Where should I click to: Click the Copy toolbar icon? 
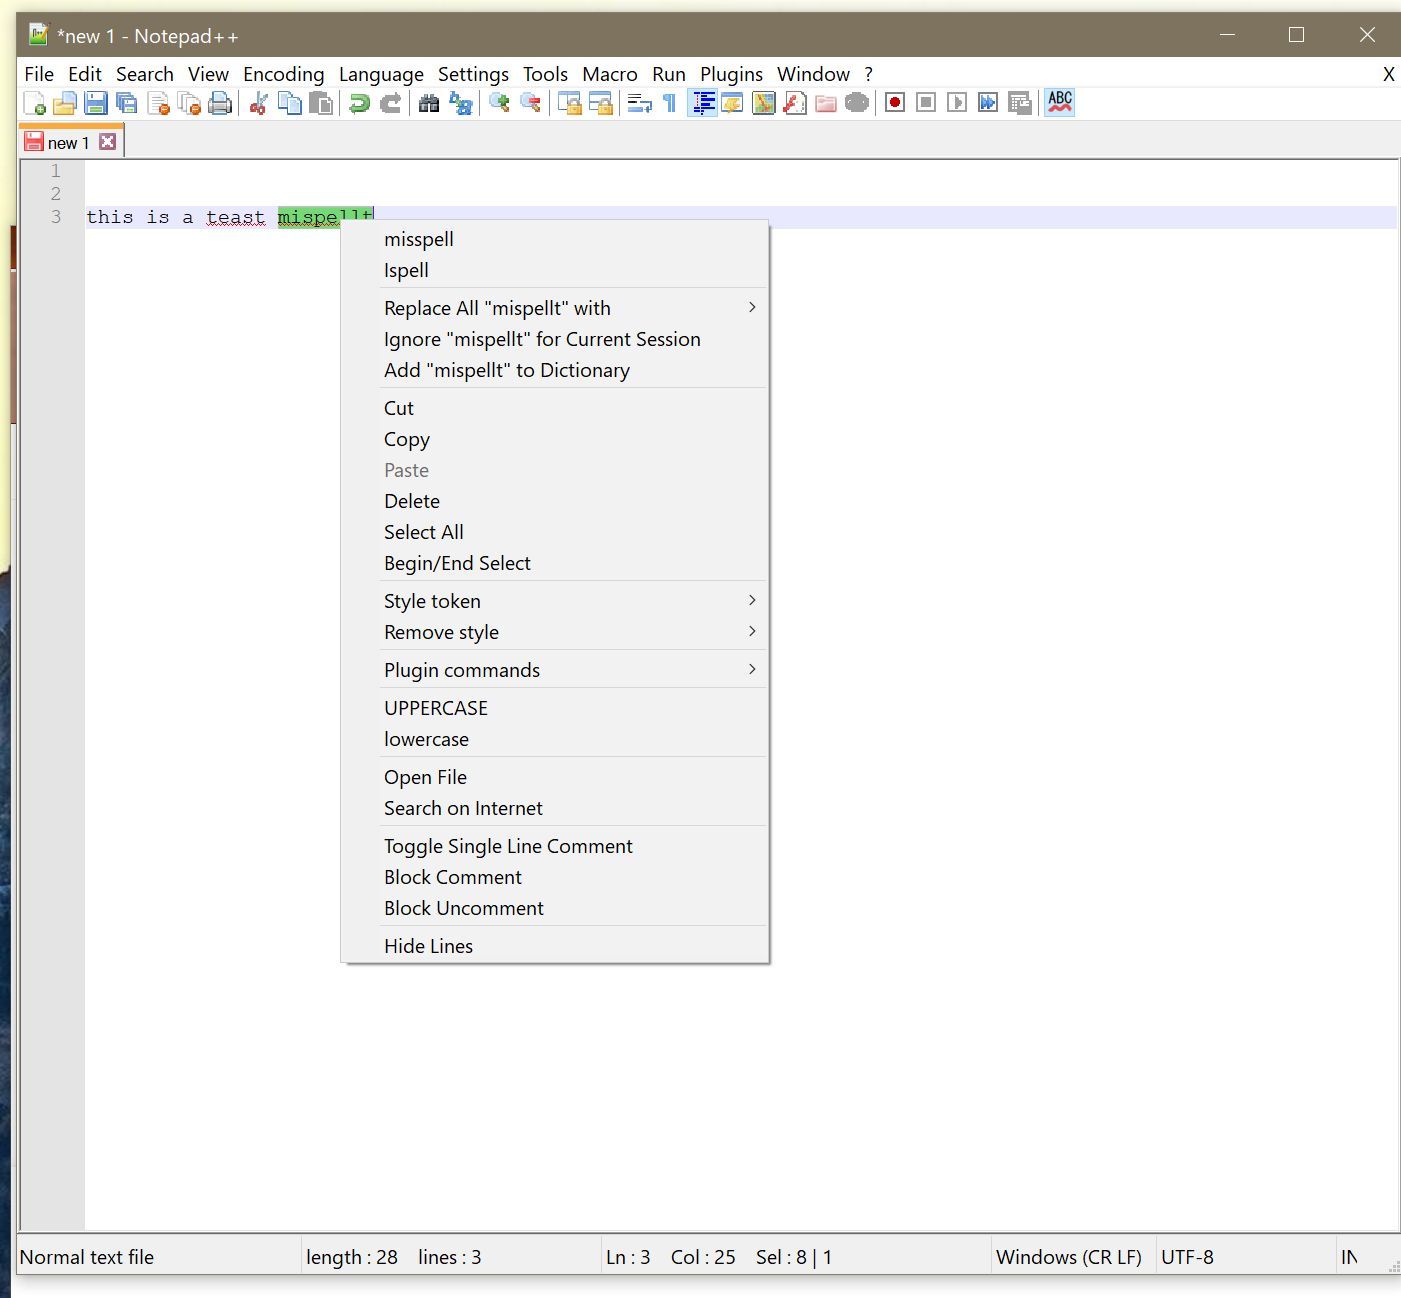(290, 103)
